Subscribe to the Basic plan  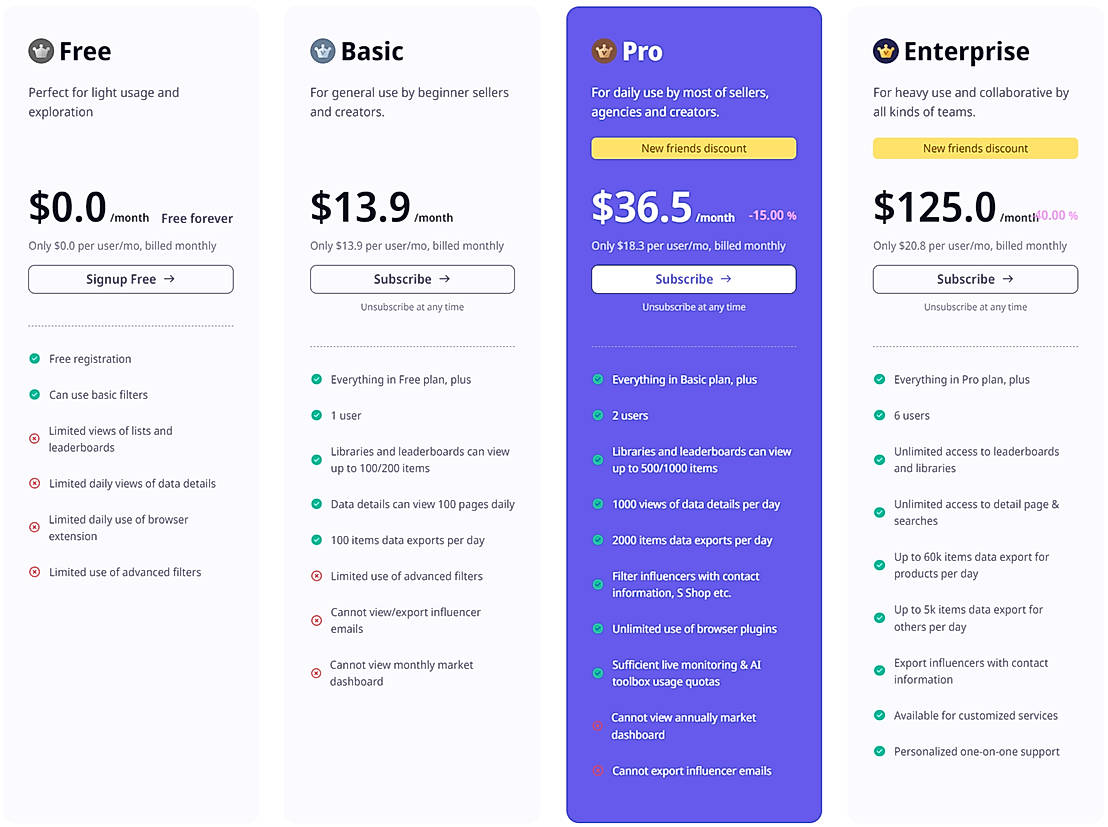(412, 279)
